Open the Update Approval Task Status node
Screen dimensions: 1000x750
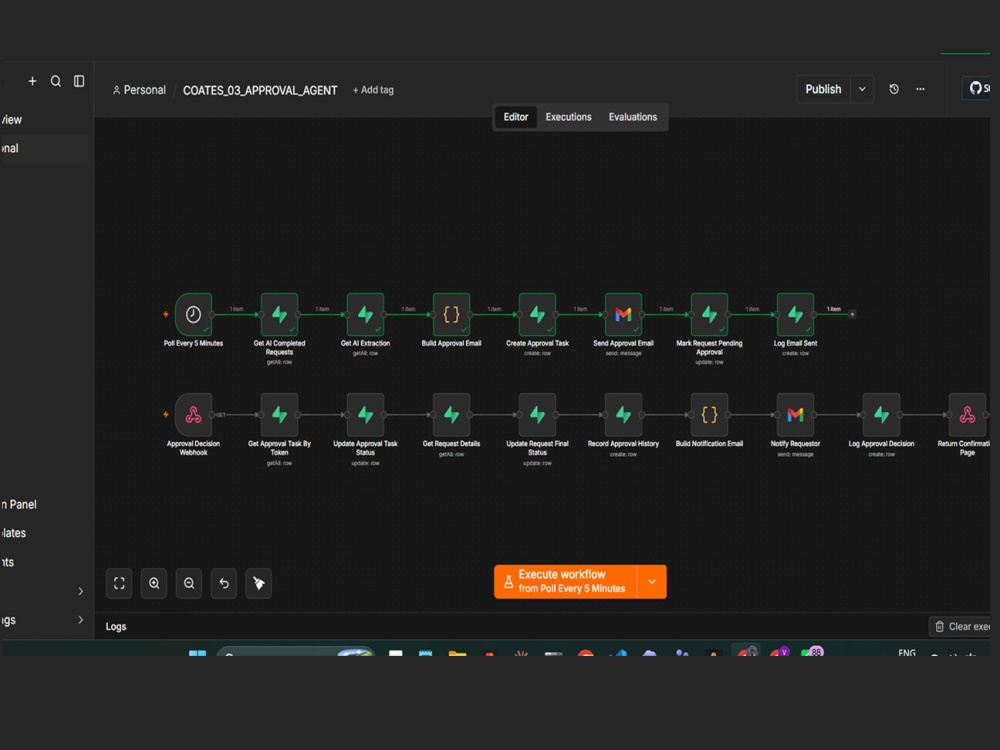point(365,415)
